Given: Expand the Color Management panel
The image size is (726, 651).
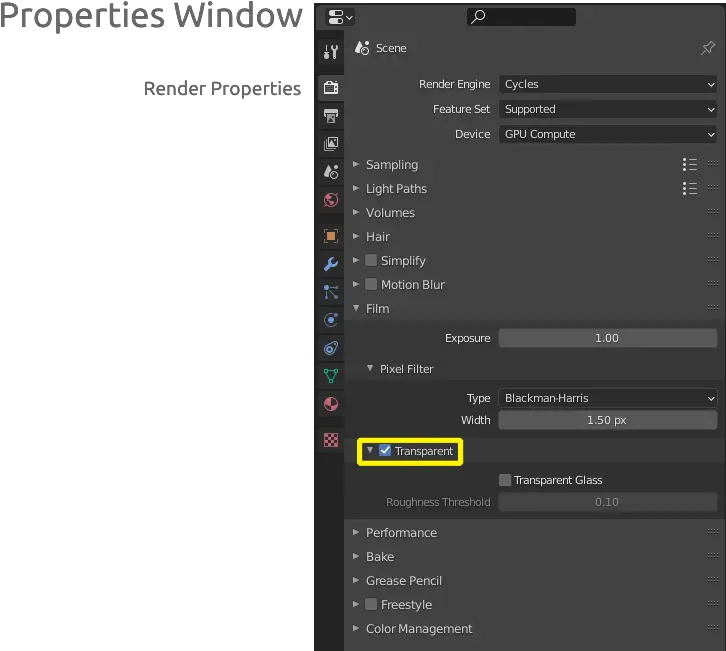Looking at the screenshot, I should pyautogui.click(x=356, y=628).
